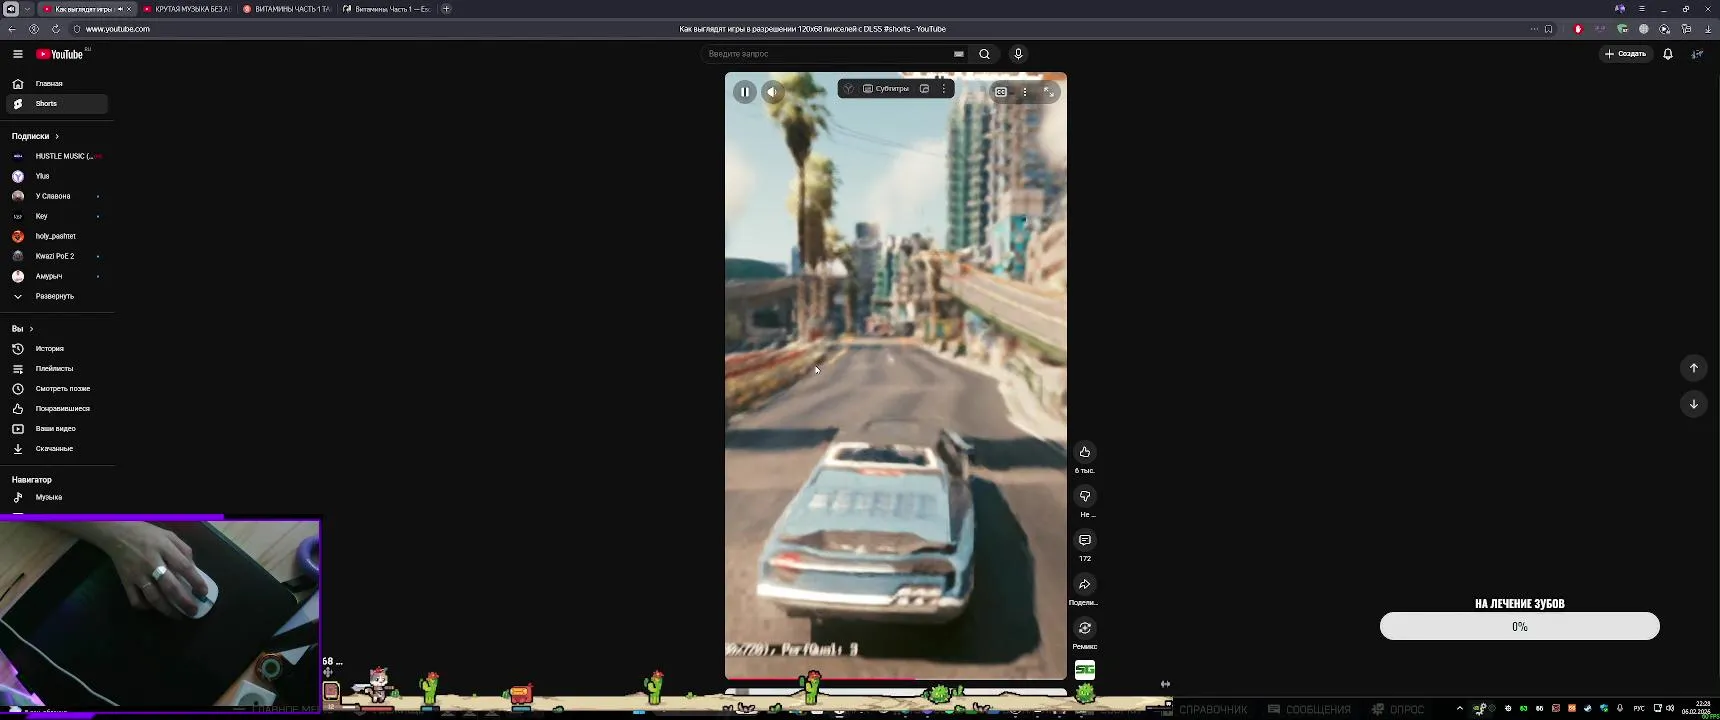Share the Short via Поделиться
Image resolution: width=1720 pixels, height=720 pixels.
click(1085, 584)
